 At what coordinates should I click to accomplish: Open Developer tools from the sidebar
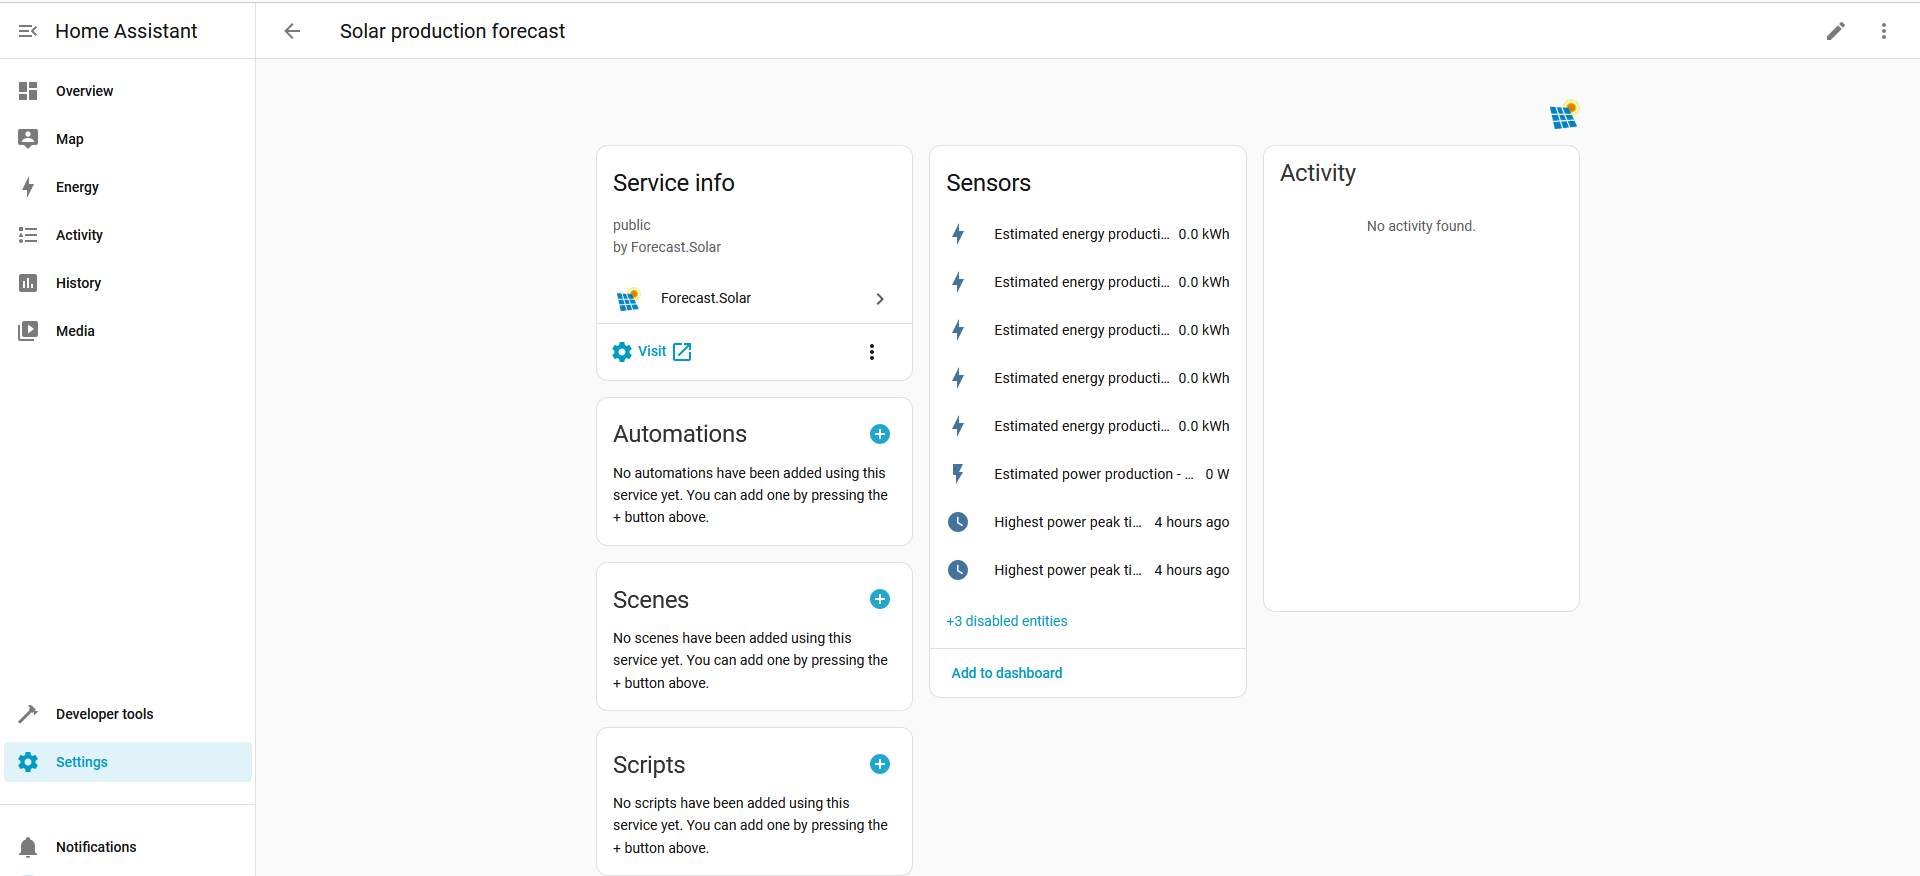coord(104,714)
